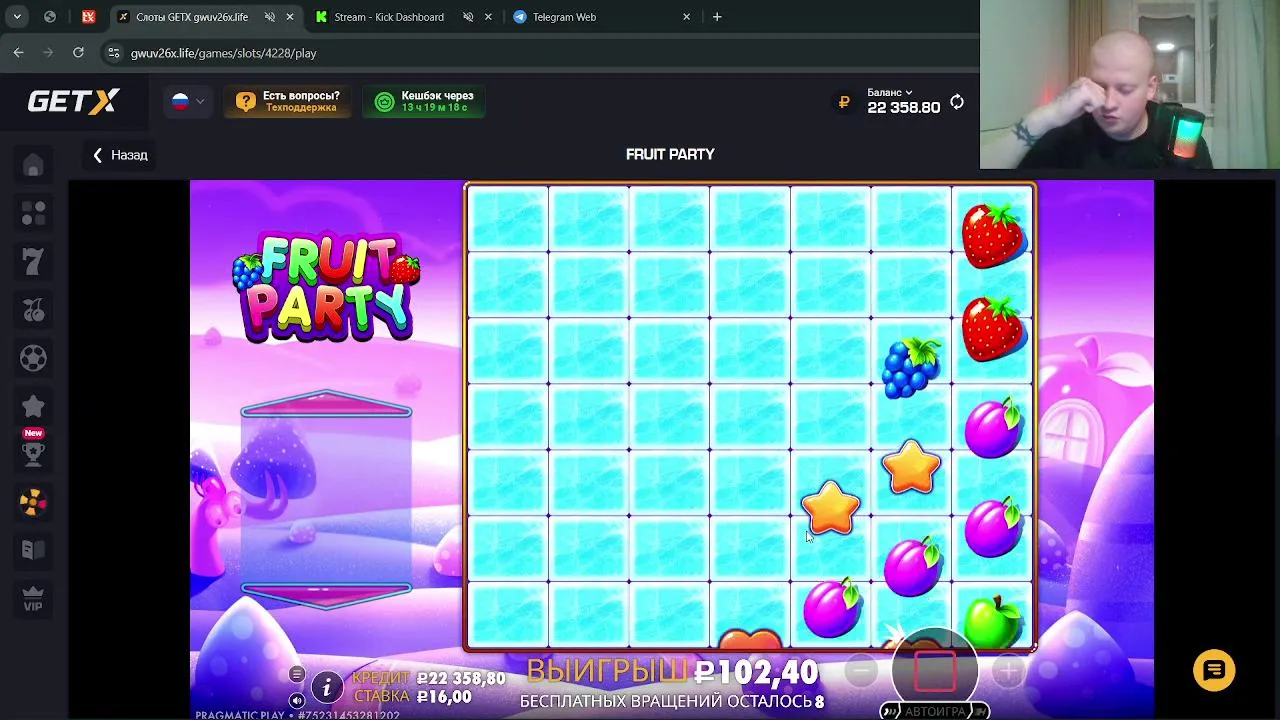Image resolution: width=1280 pixels, height=720 pixels.
Task: Go back via Назад button
Action: coord(120,155)
